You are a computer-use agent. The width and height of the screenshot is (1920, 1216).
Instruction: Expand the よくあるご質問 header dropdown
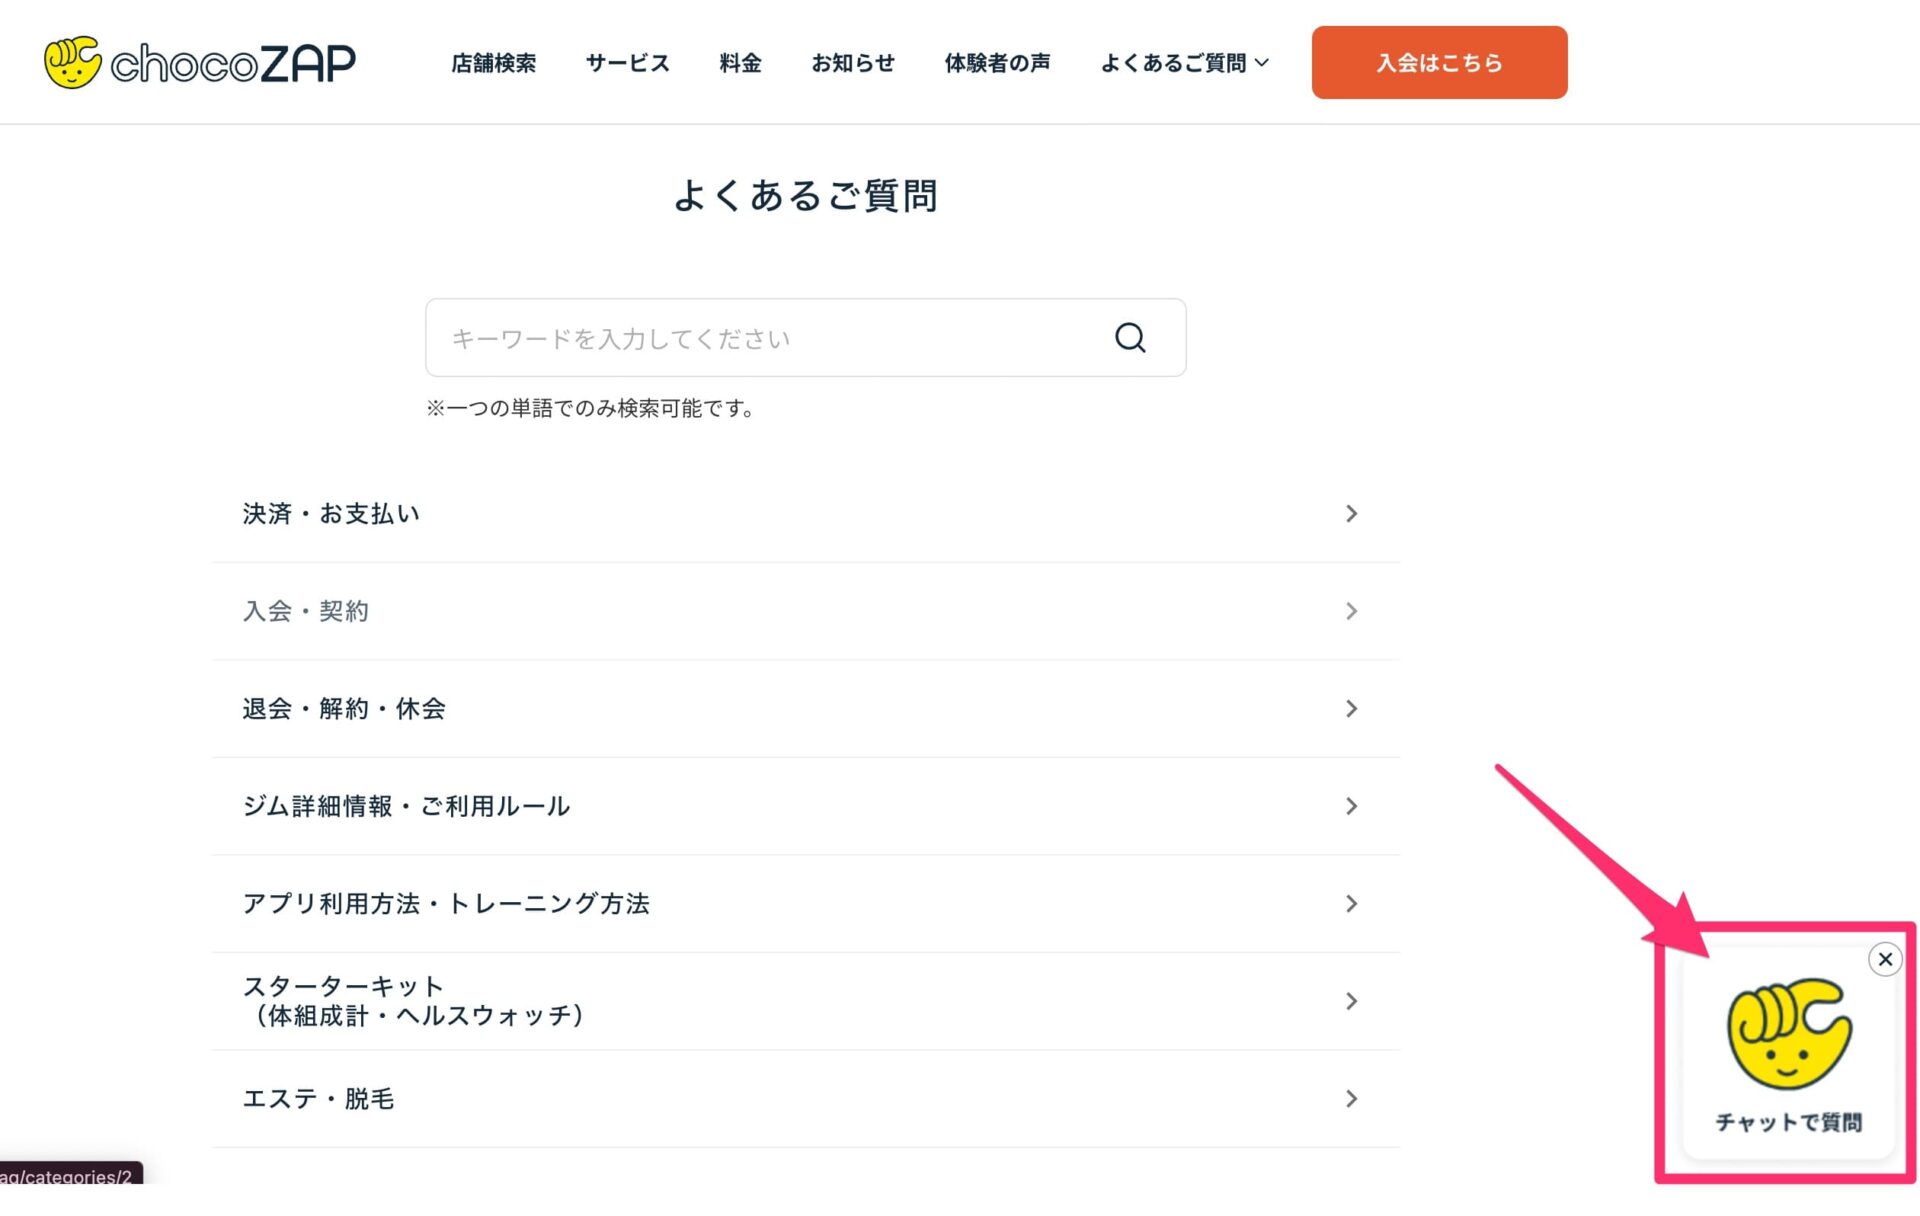coord(1184,63)
